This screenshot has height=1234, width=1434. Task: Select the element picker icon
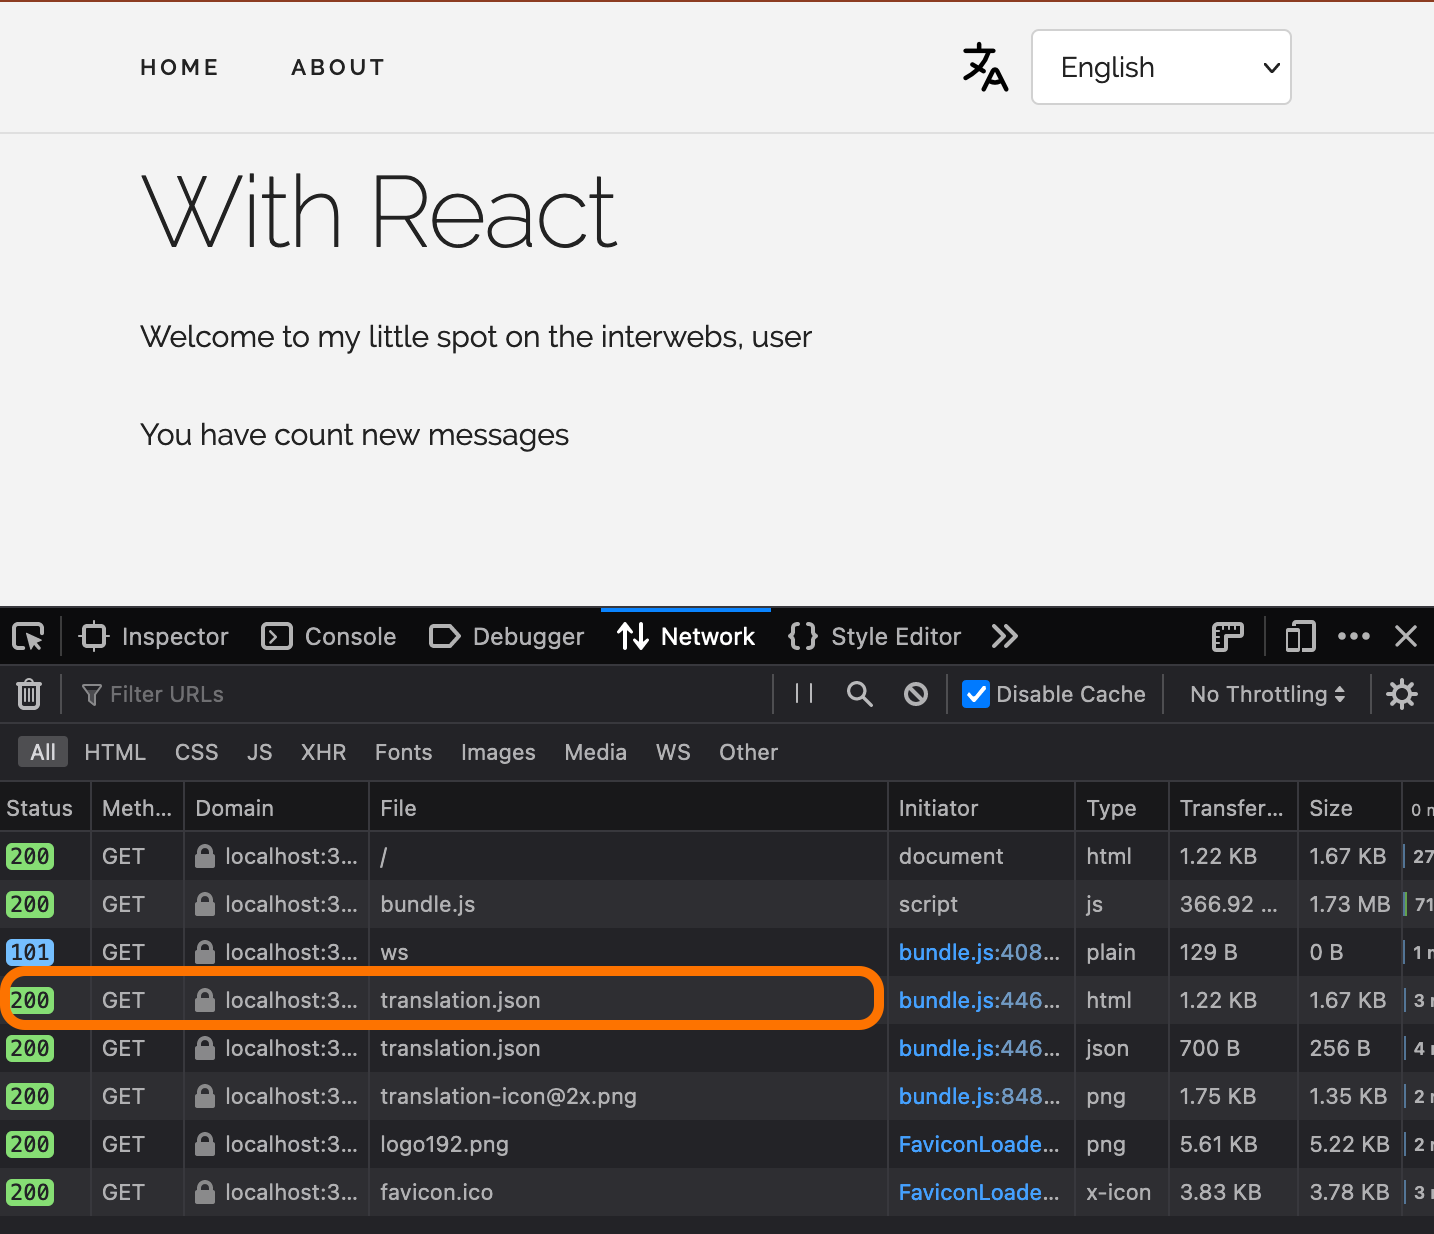(28, 636)
